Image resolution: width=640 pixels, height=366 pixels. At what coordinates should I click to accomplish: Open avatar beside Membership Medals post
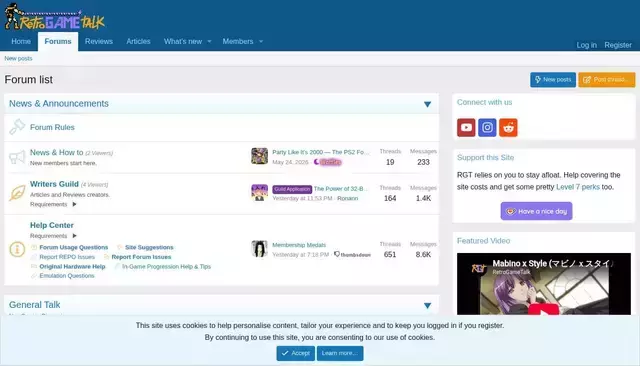(259, 249)
